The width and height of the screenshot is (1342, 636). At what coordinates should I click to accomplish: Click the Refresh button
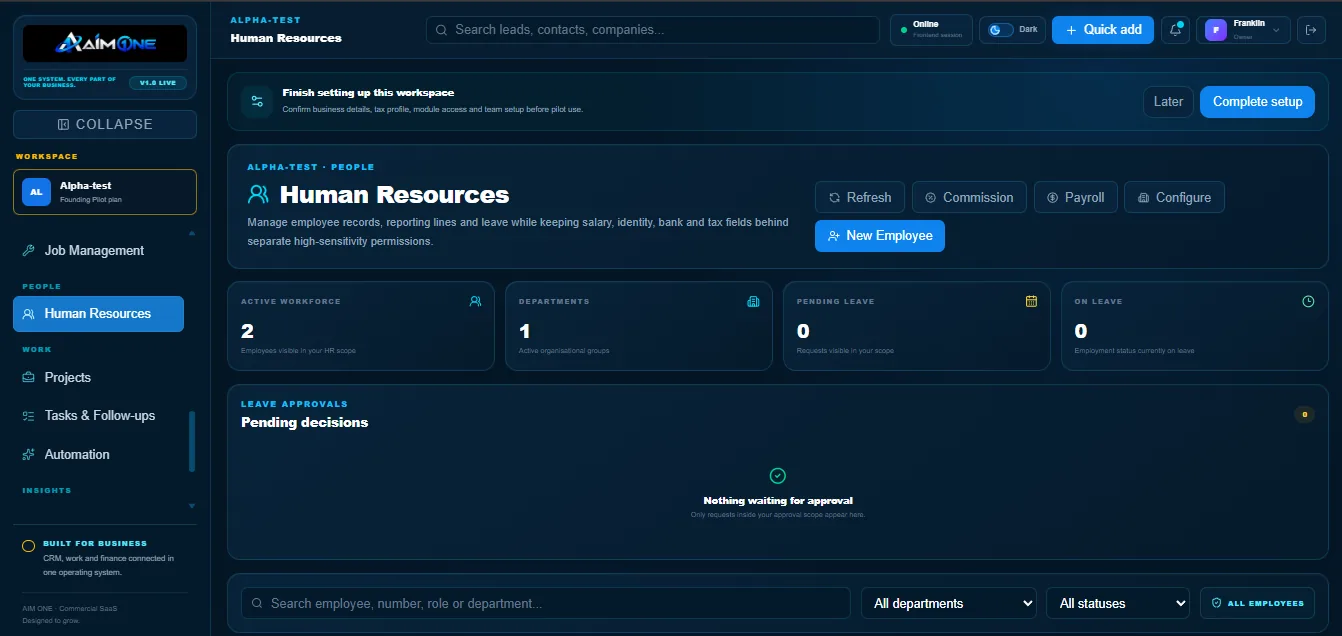click(x=860, y=197)
